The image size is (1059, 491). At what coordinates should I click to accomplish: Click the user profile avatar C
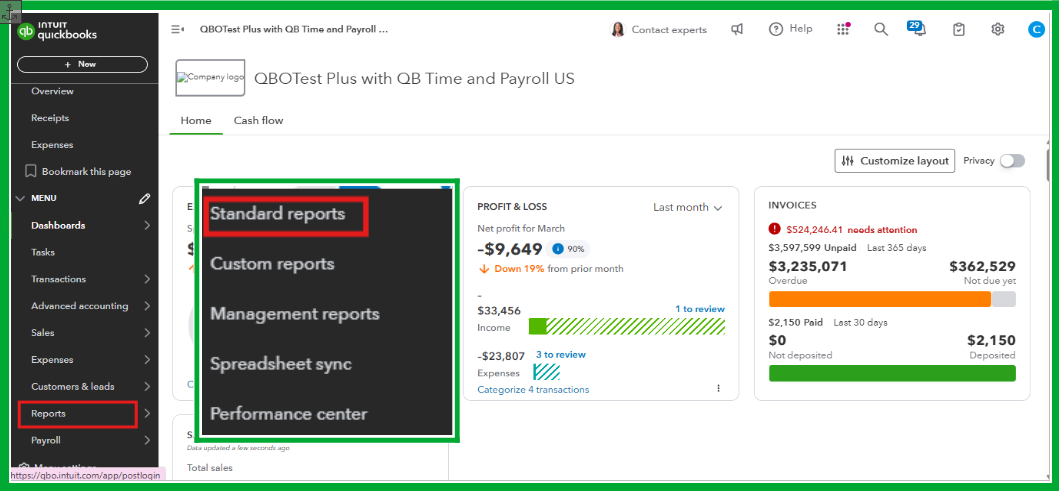pos(1035,29)
